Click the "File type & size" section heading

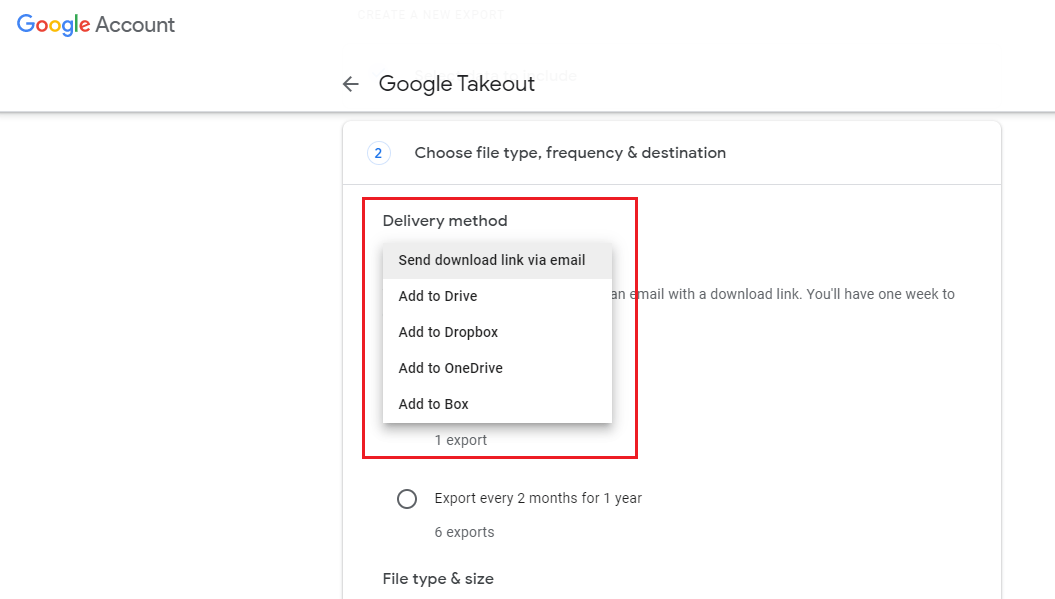click(x=438, y=578)
